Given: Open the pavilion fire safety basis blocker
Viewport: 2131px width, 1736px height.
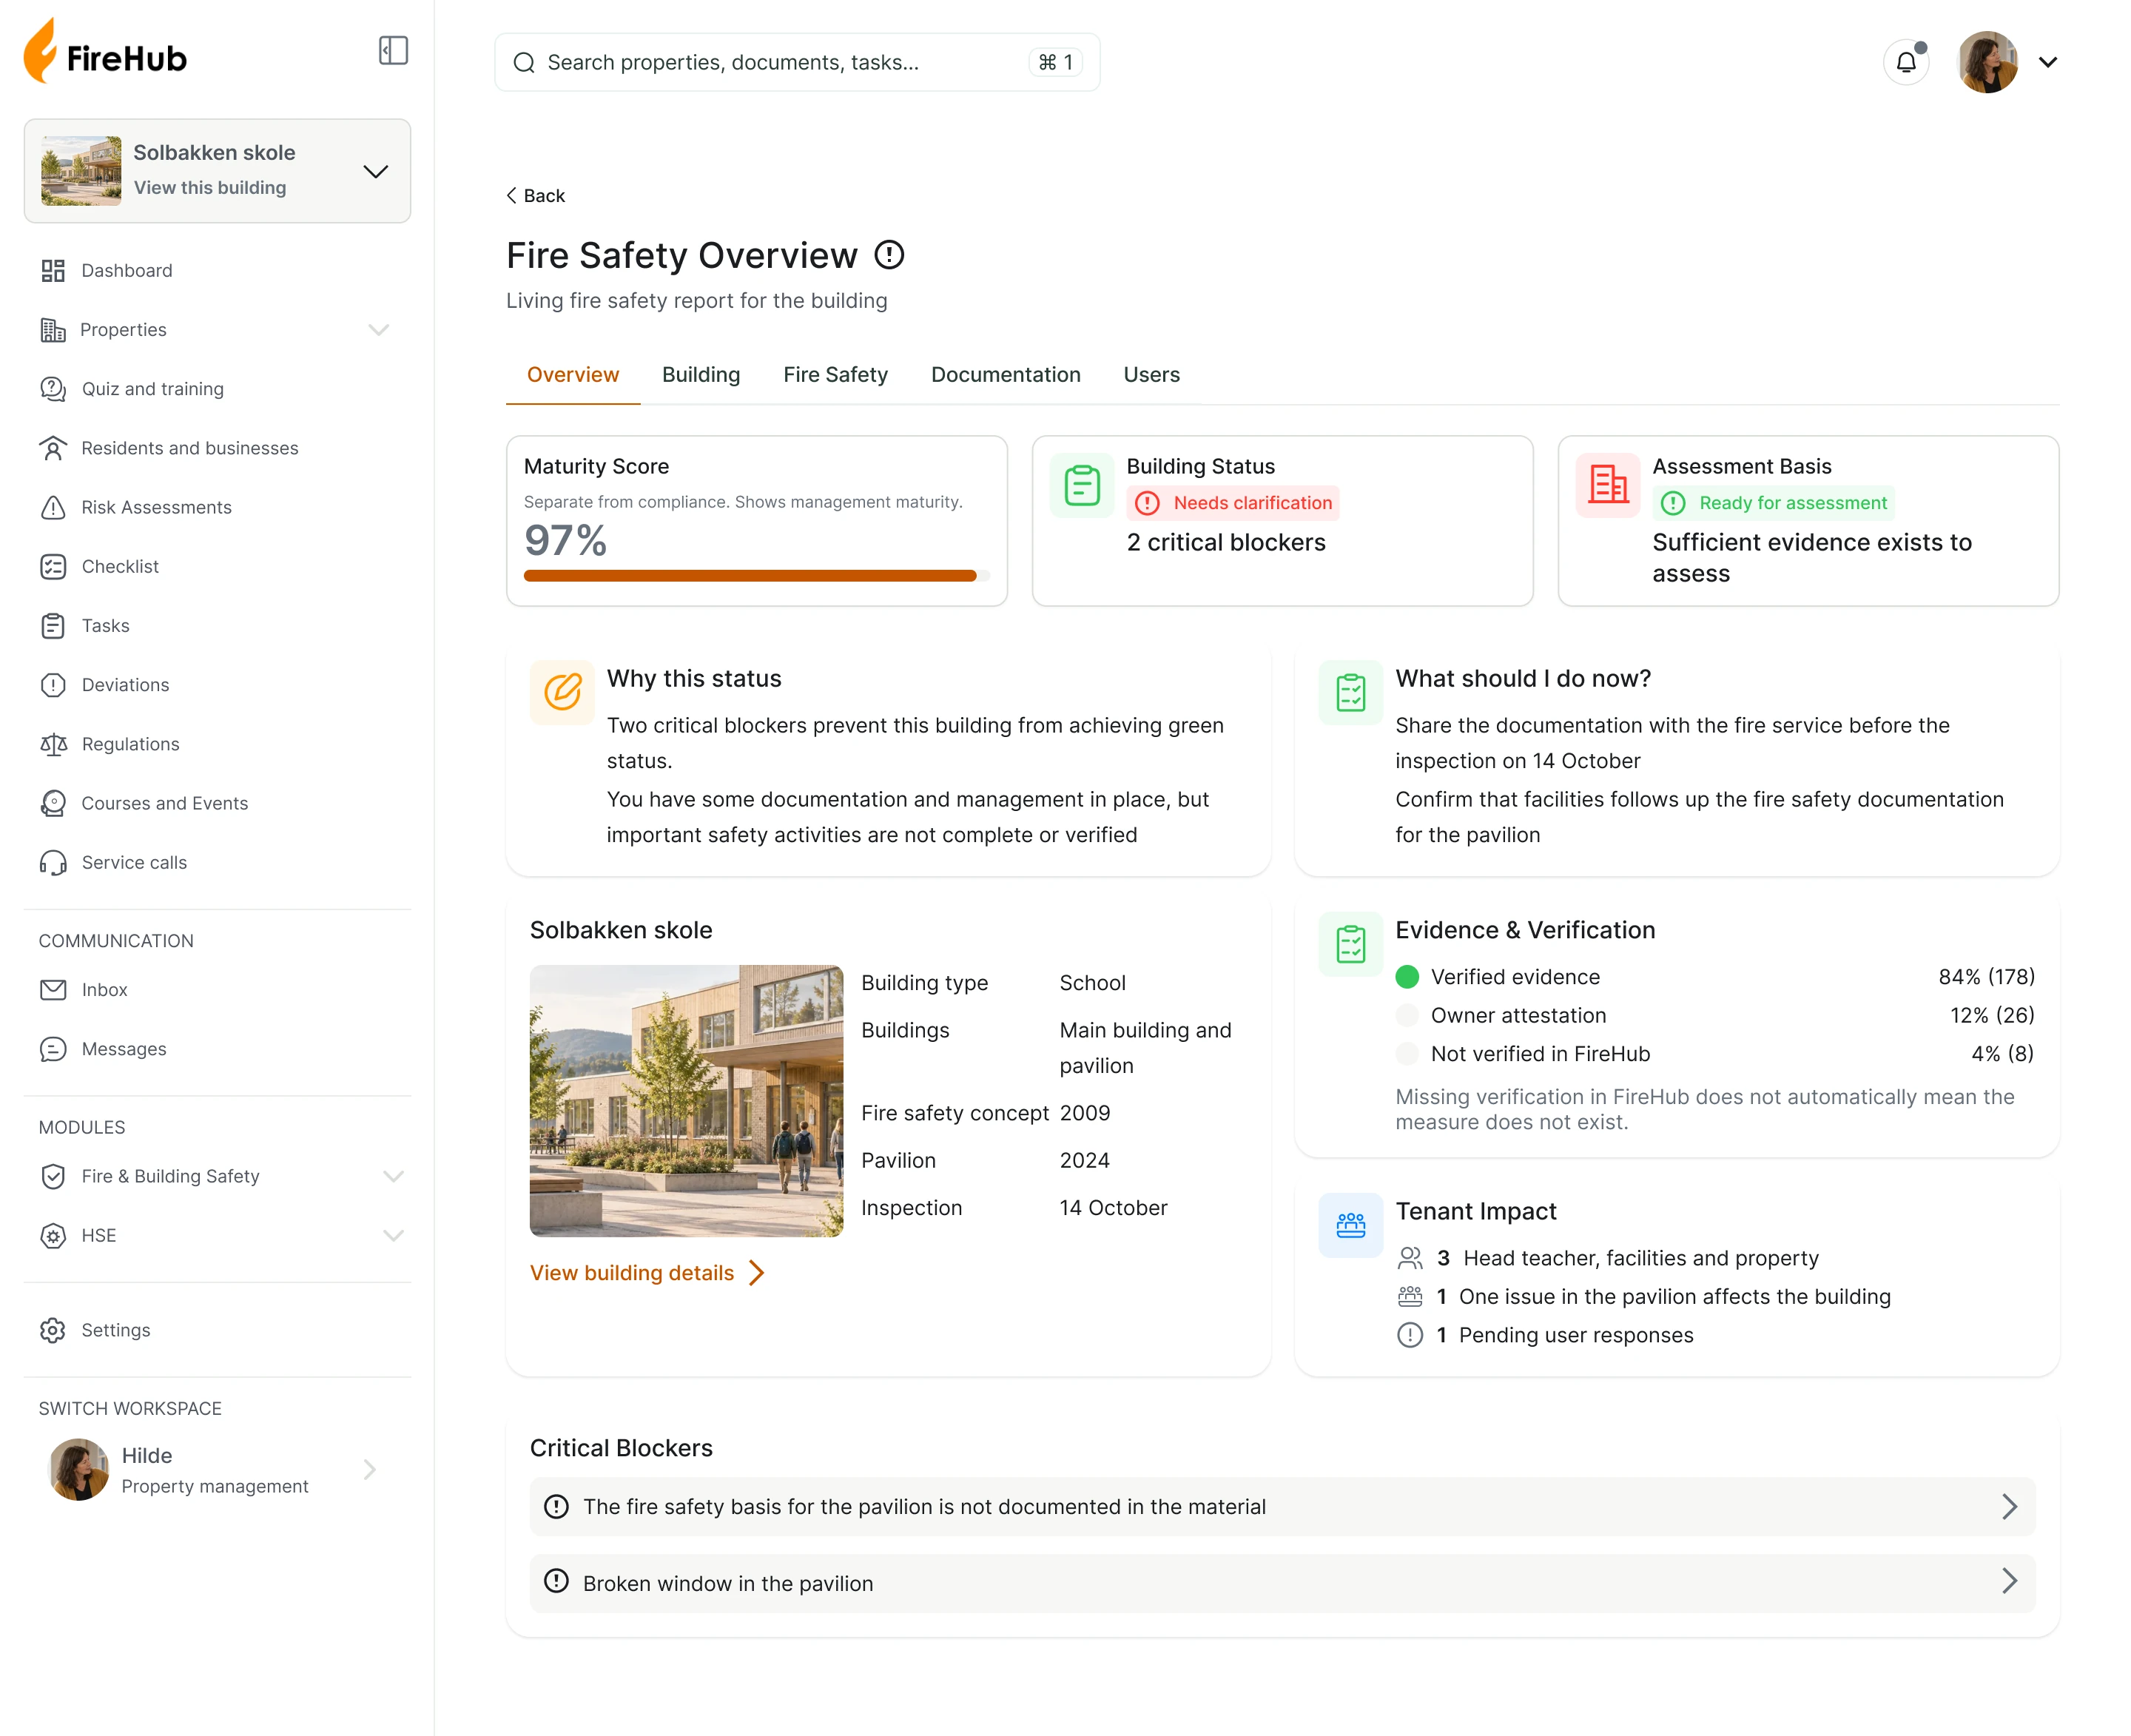Looking at the screenshot, I should tap(1282, 1507).
